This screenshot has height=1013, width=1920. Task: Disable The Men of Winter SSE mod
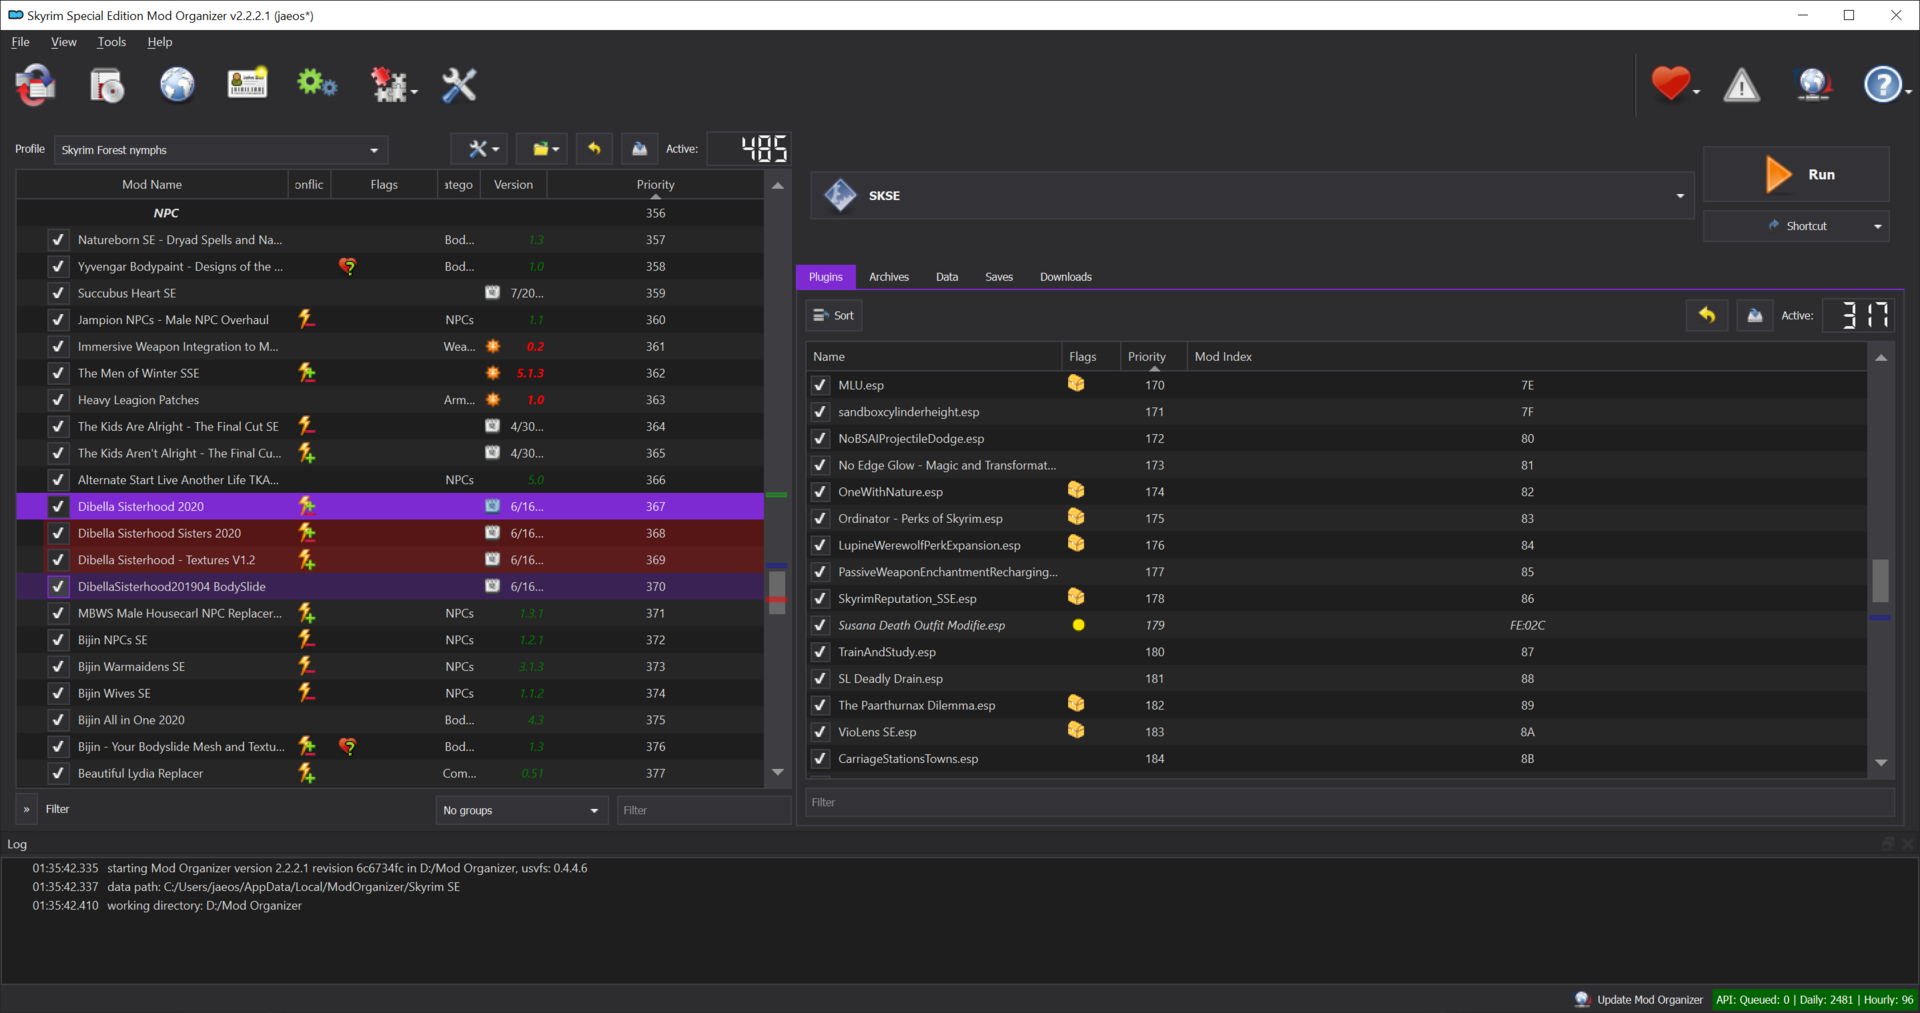point(58,373)
